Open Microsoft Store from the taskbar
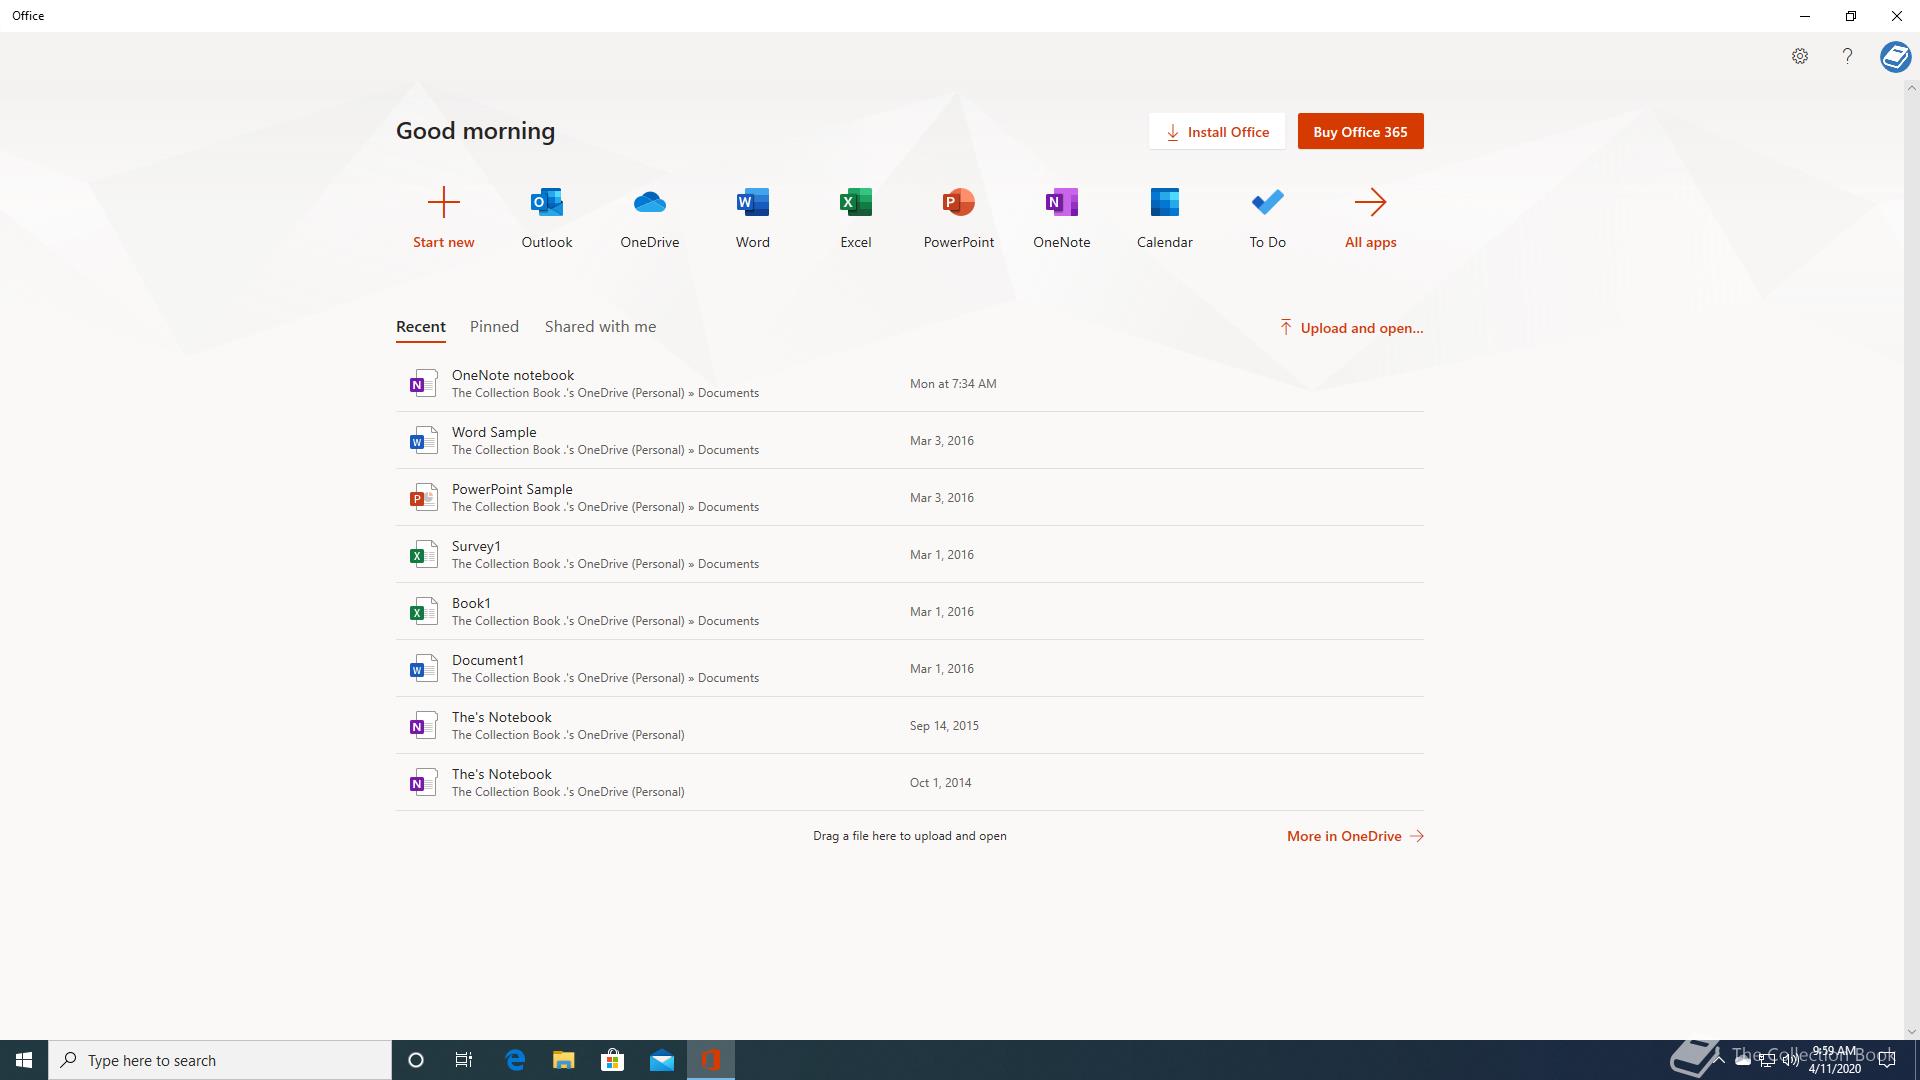The width and height of the screenshot is (1920, 1080). pyautogui.click(x=612, y=1060)
